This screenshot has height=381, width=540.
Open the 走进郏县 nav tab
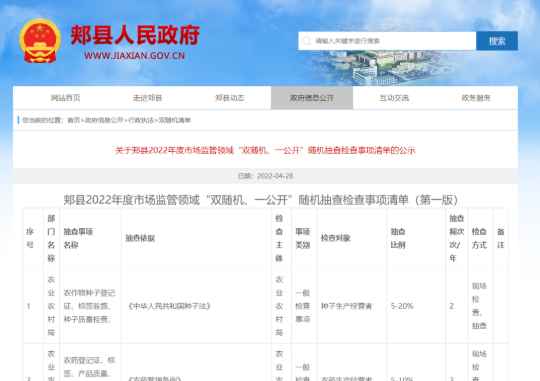(147, 98)
